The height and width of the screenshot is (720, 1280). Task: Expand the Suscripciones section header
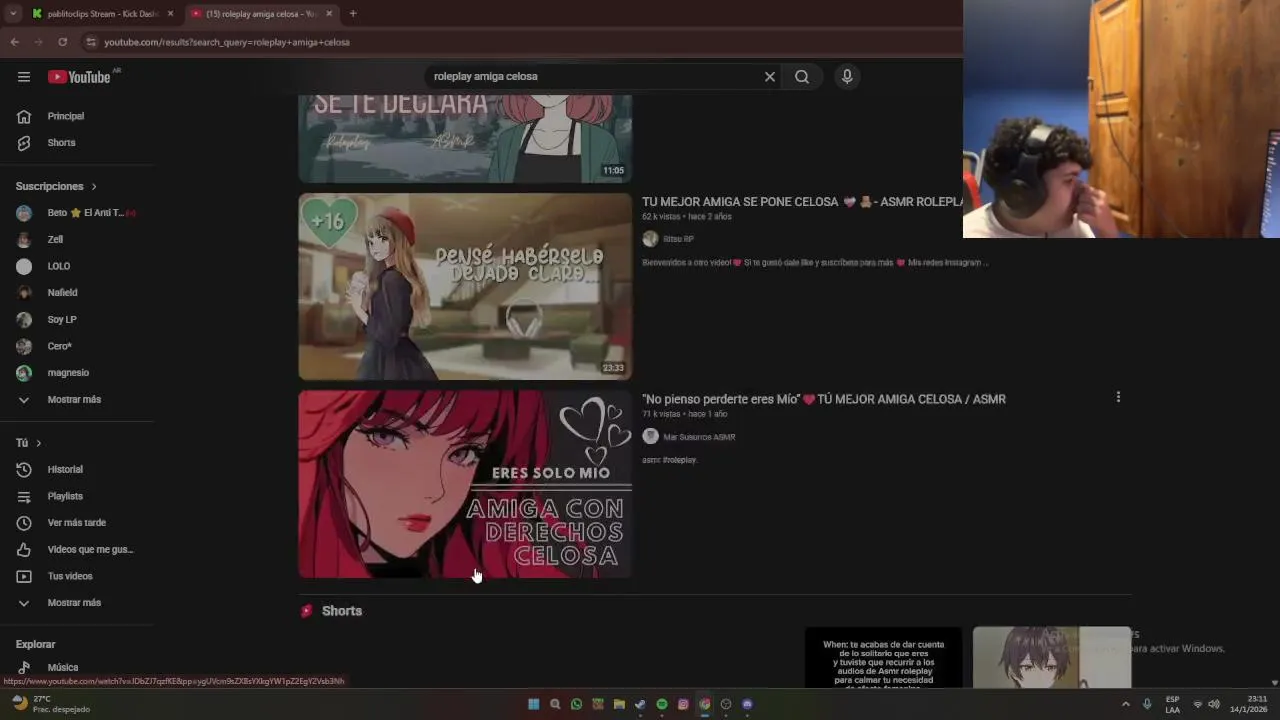tap(56, 187)
